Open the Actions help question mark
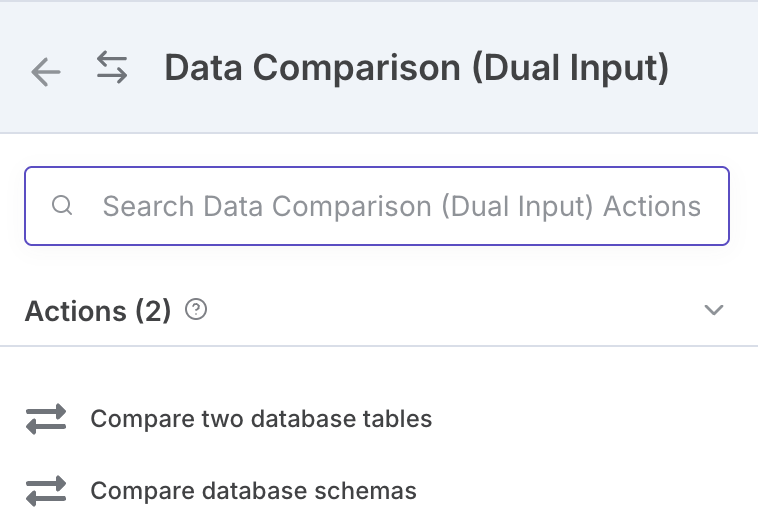Viewport: 758px width, 516px height. (x=196, y=310)
